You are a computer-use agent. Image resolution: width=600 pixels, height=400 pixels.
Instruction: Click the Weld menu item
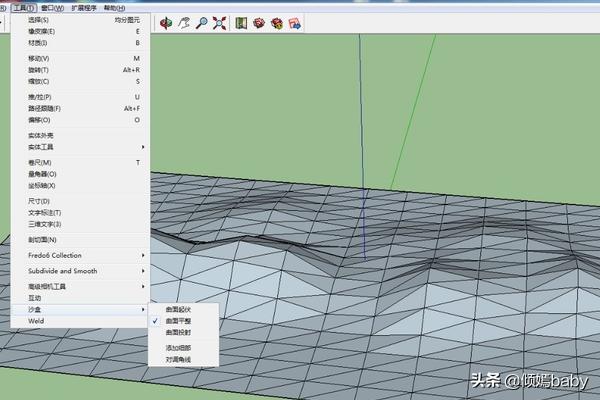[x=80, y=321]
